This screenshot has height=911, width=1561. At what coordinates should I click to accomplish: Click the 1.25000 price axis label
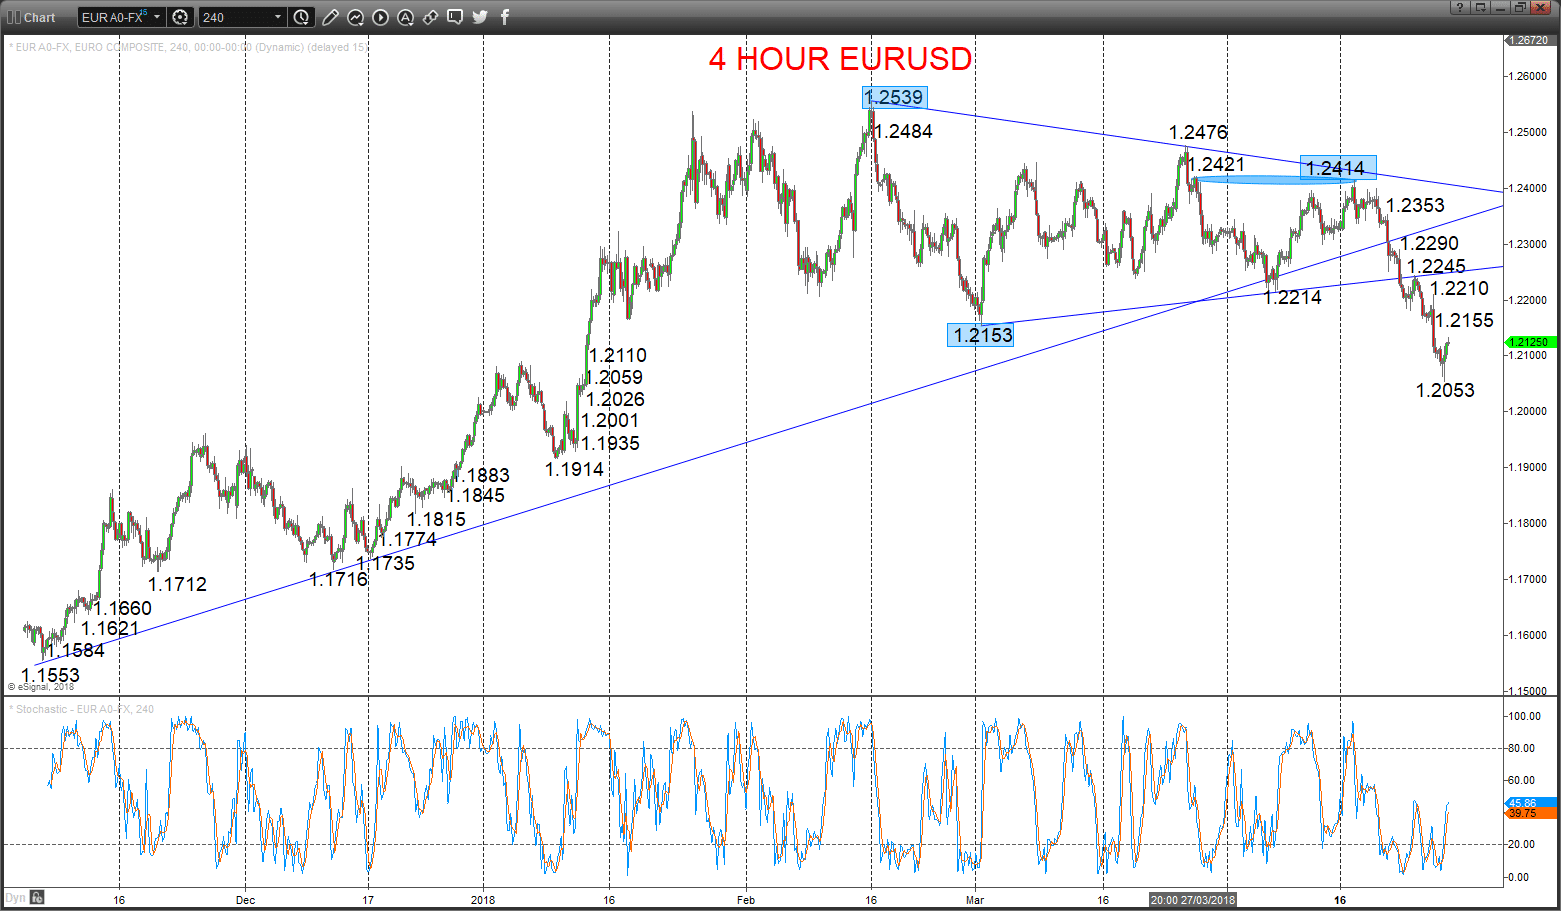tap(1529, 132)
